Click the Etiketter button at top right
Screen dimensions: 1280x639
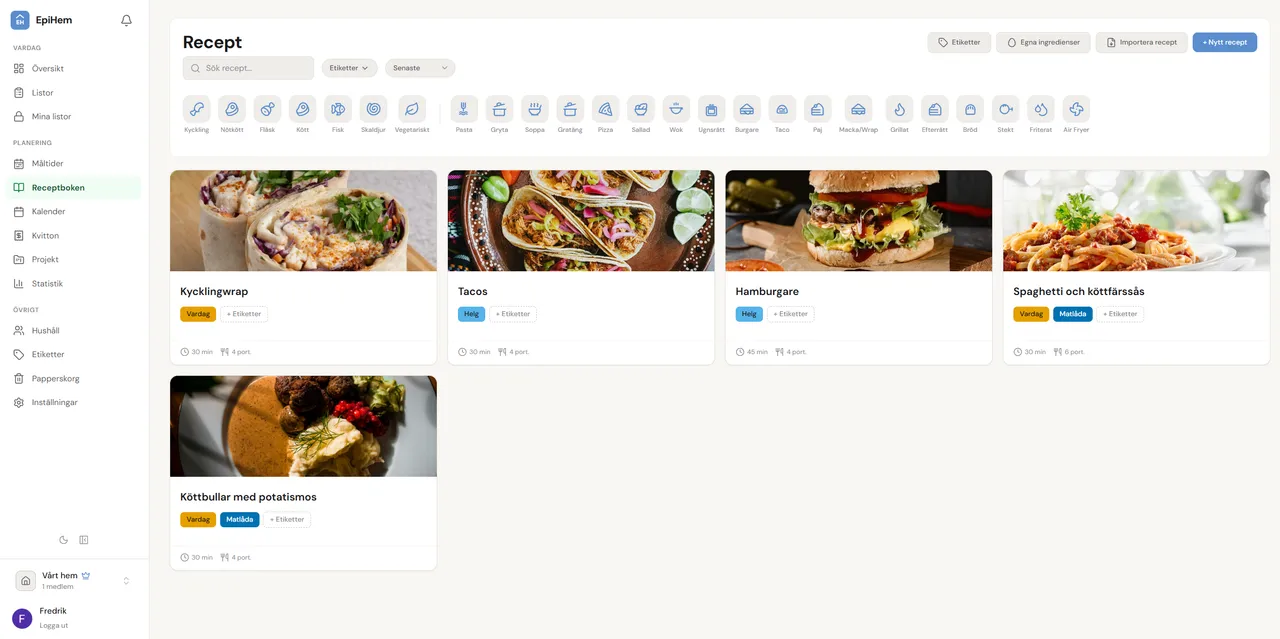tap(959, 42)
